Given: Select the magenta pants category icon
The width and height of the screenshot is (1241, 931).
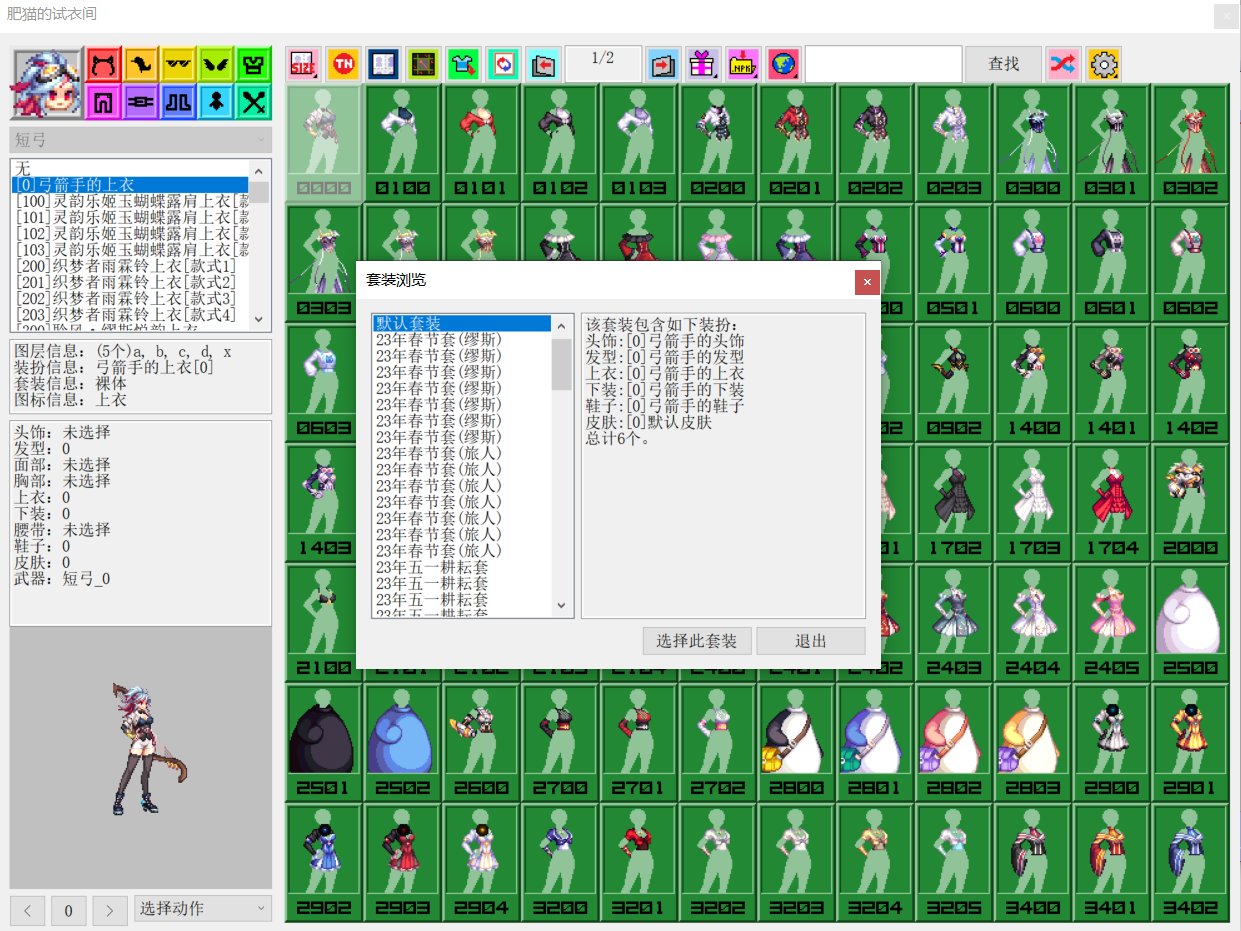Looking at the screenshot, I should pyautogui.click(x=103, y=102).
